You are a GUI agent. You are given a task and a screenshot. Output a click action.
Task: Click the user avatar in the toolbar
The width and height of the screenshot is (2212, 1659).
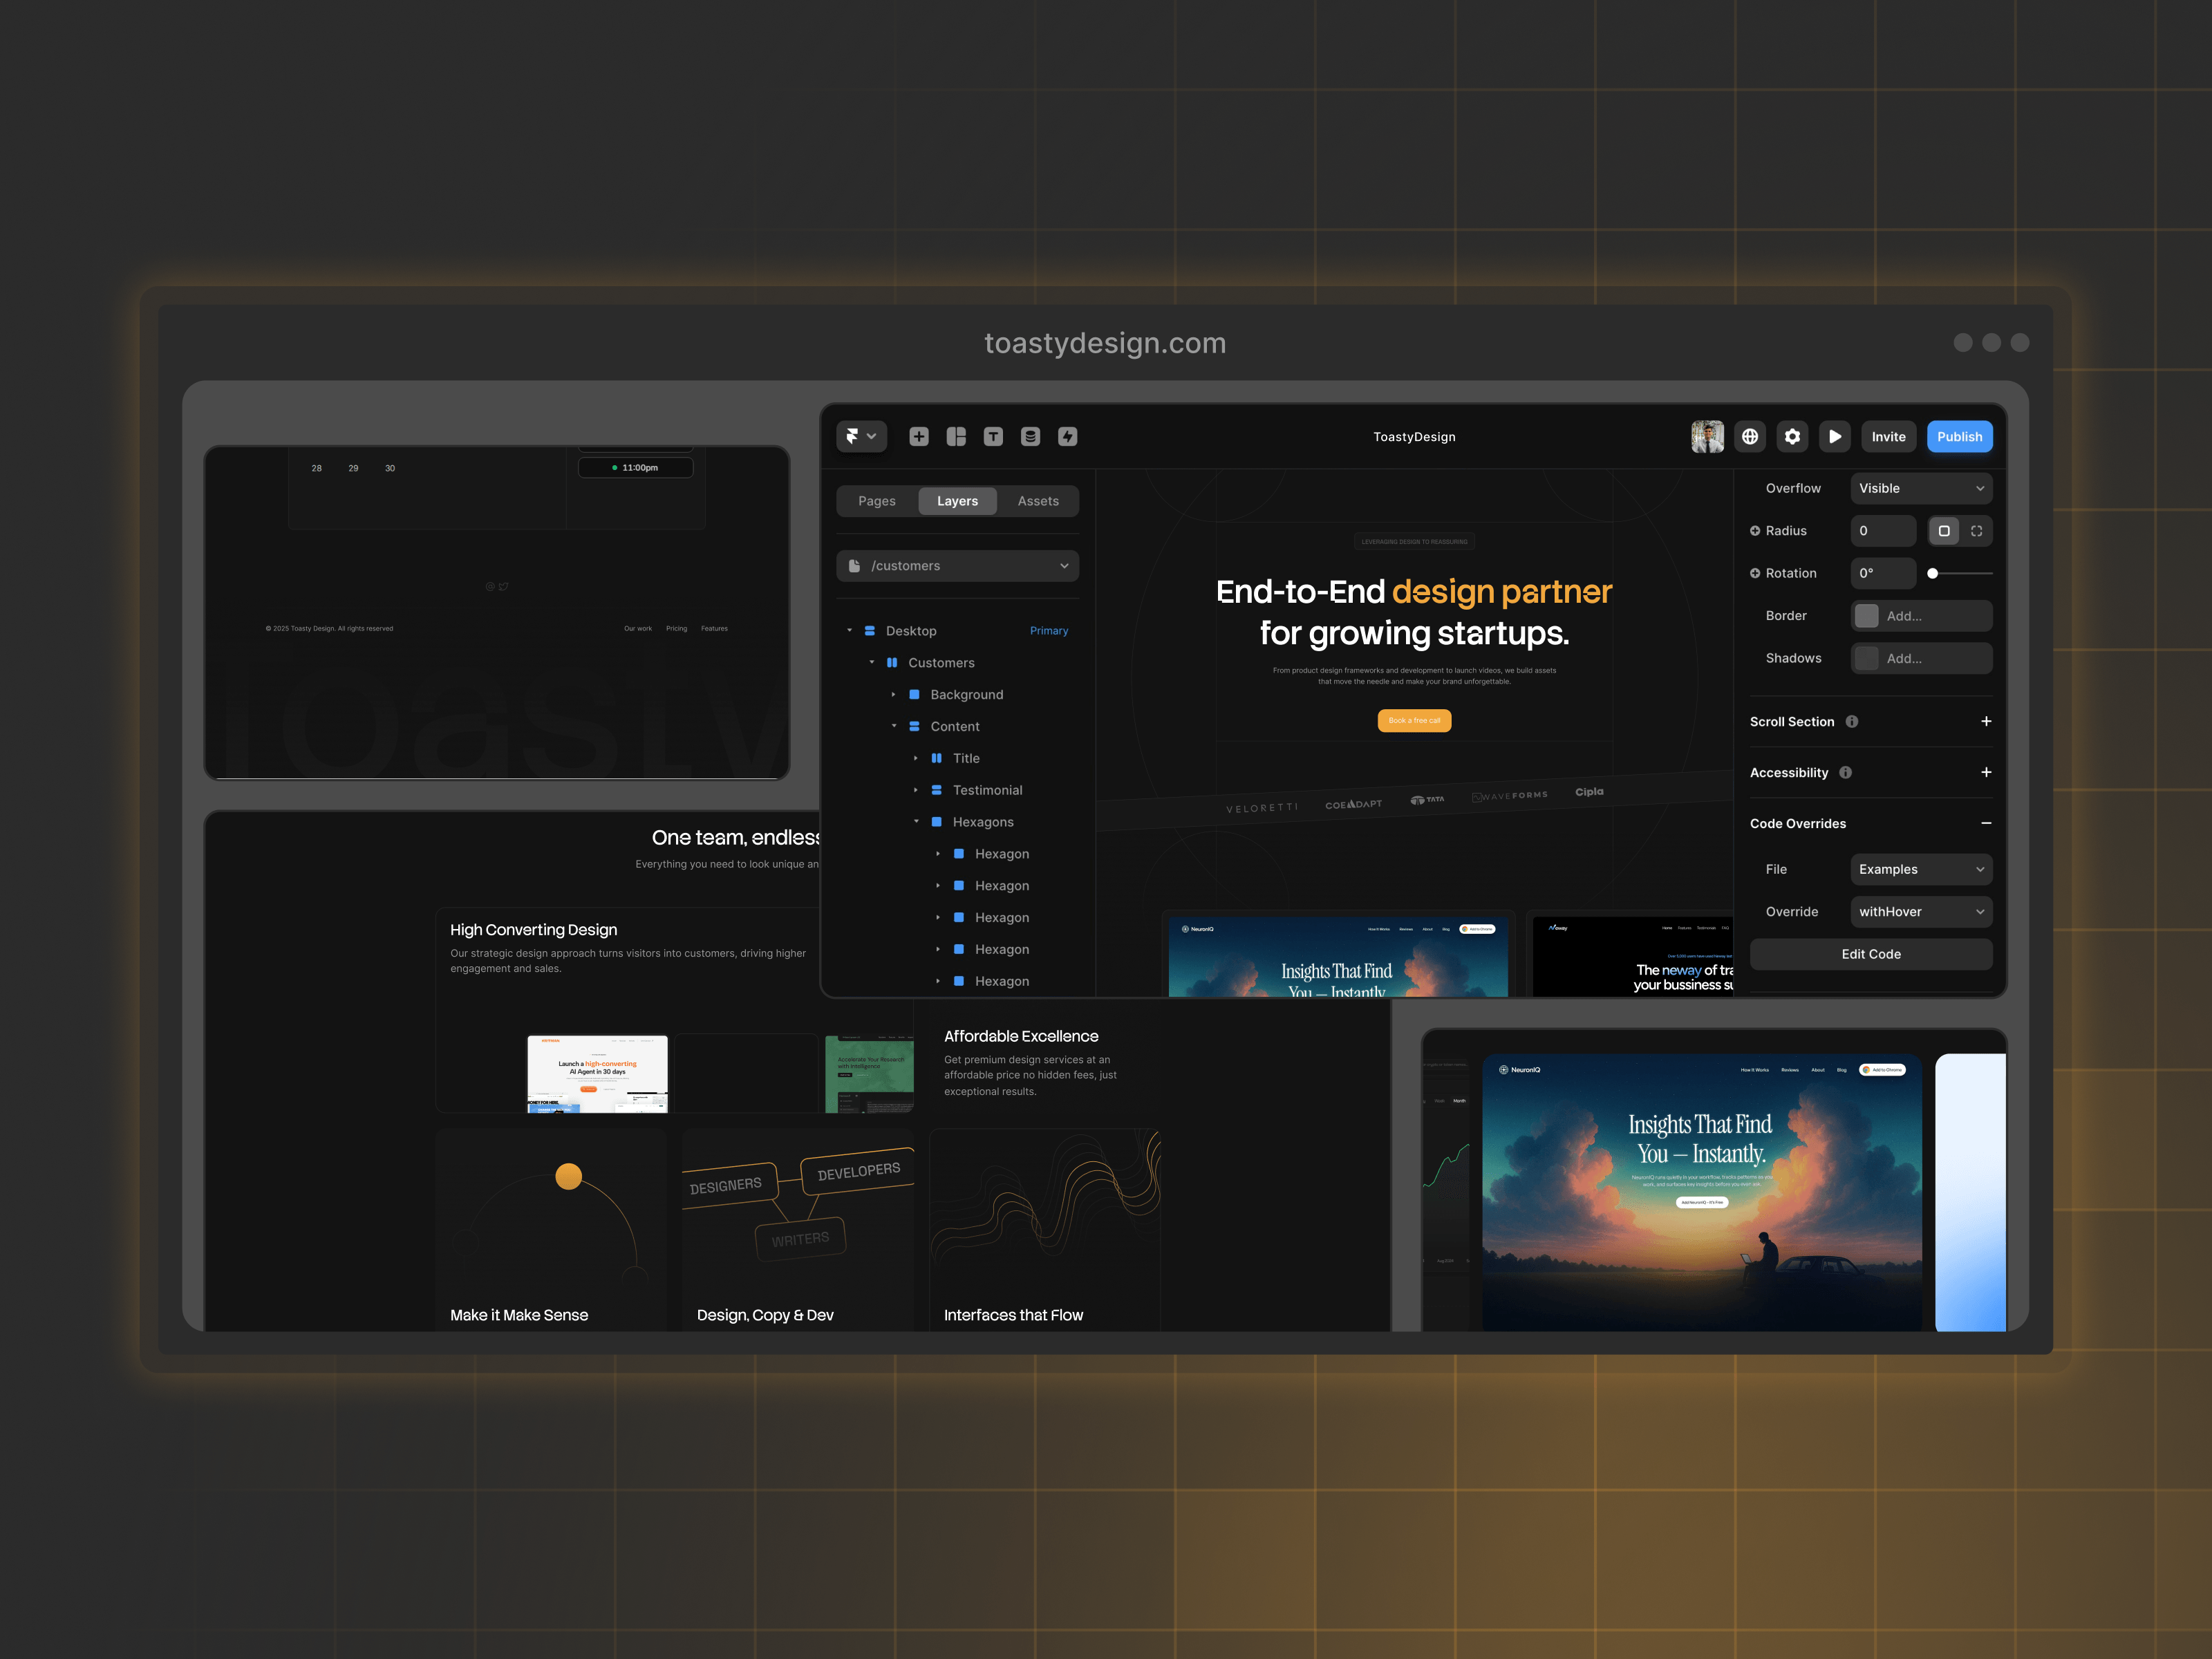[1707, 436]
